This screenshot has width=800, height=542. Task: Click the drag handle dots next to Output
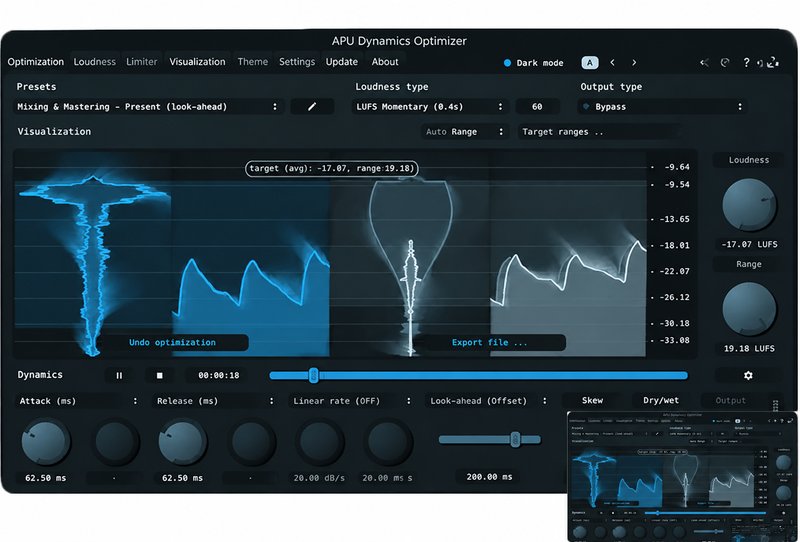[x=775, y=405]
